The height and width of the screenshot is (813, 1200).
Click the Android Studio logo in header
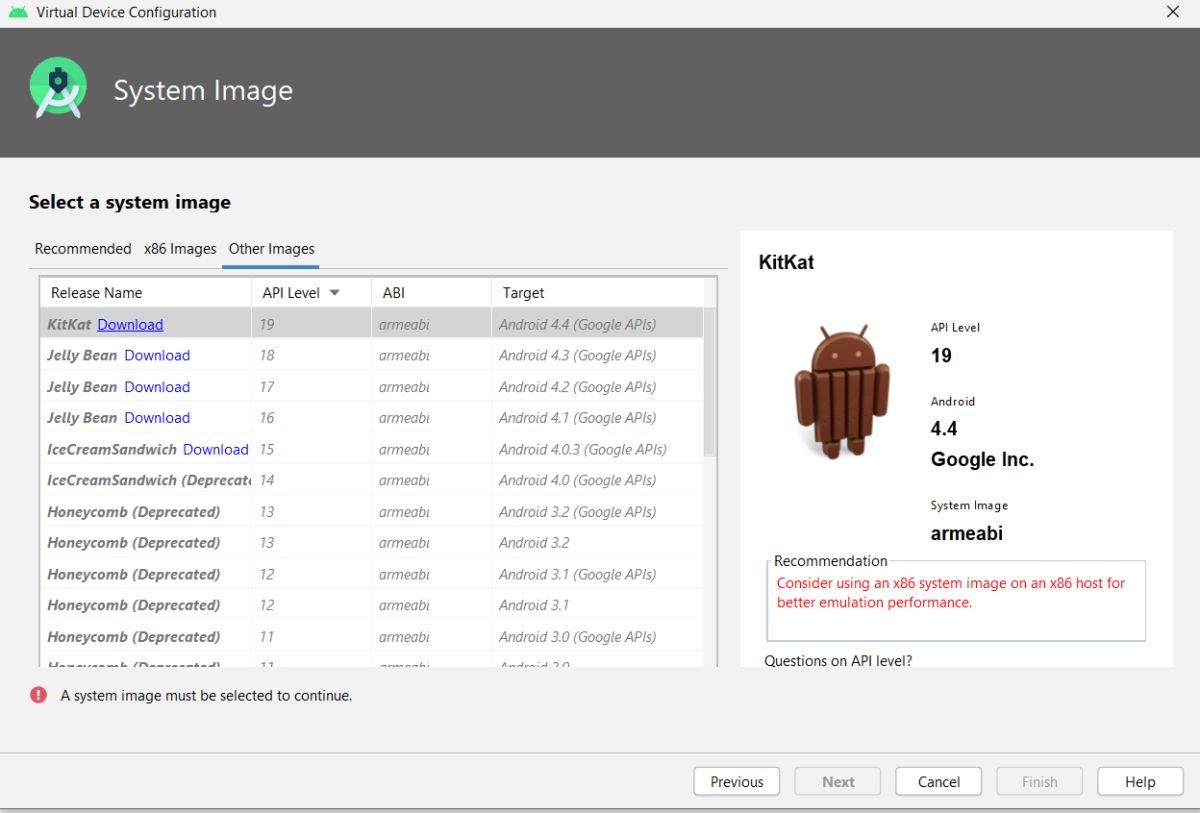click(x=58, y=88)
